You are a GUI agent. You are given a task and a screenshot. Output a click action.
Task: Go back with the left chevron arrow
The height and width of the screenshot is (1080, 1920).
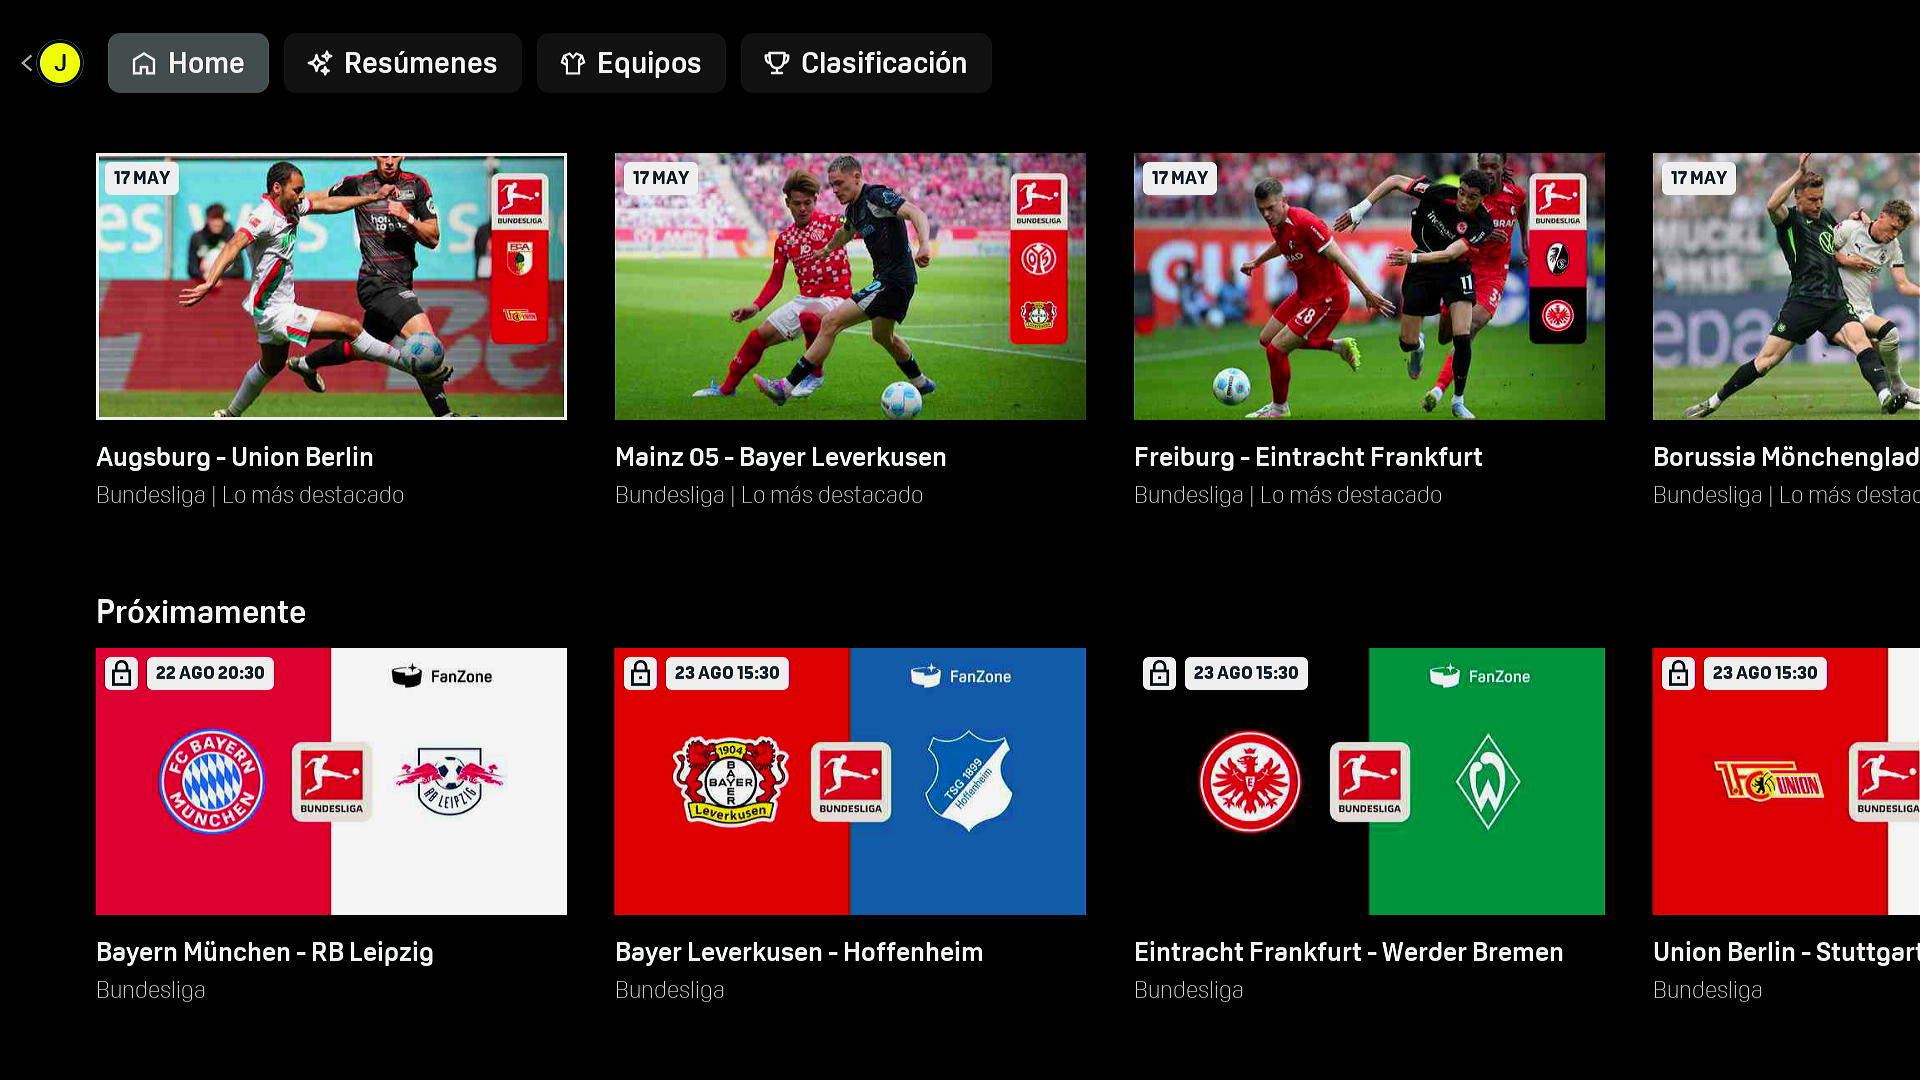tap(26, 63)
